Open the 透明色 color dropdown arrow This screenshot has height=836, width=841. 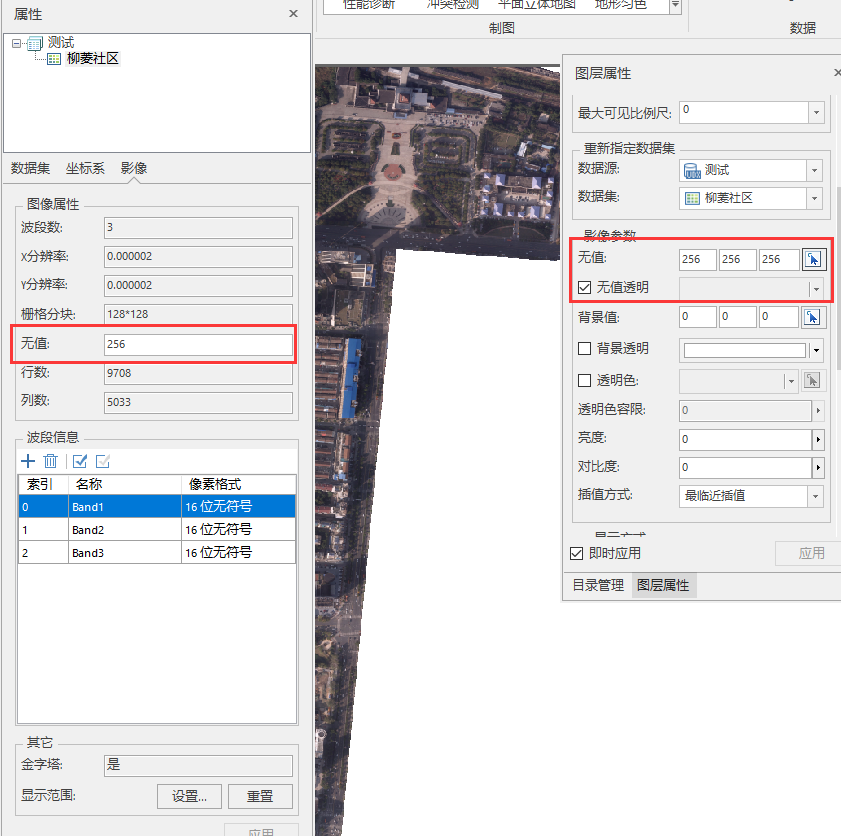pos(791,381)
